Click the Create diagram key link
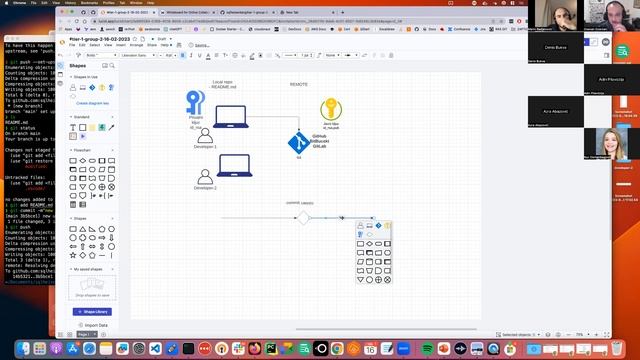Screen dimensions: 640x360 pos(93,103)
